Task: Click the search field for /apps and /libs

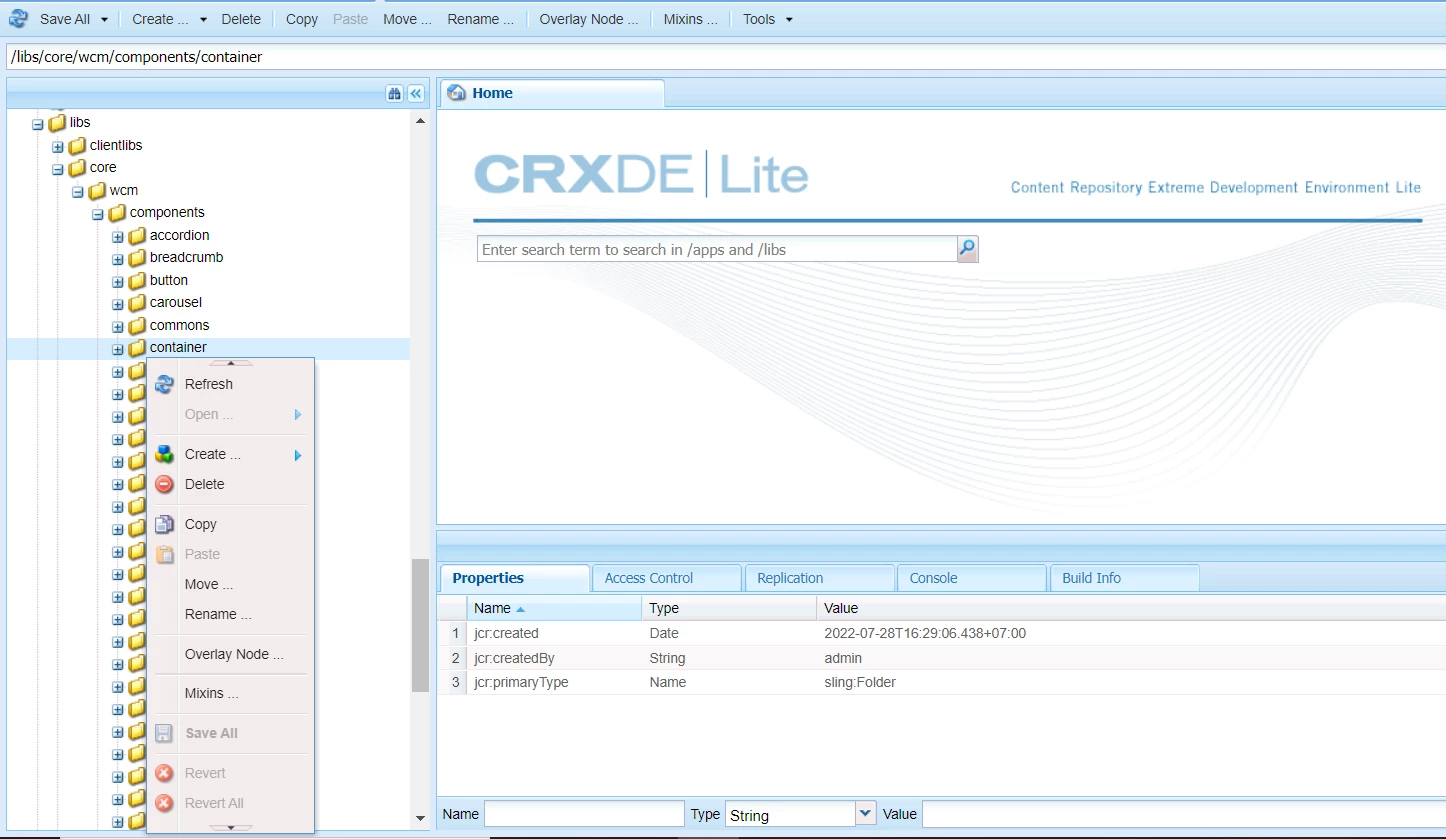Action: pos(717,250)
